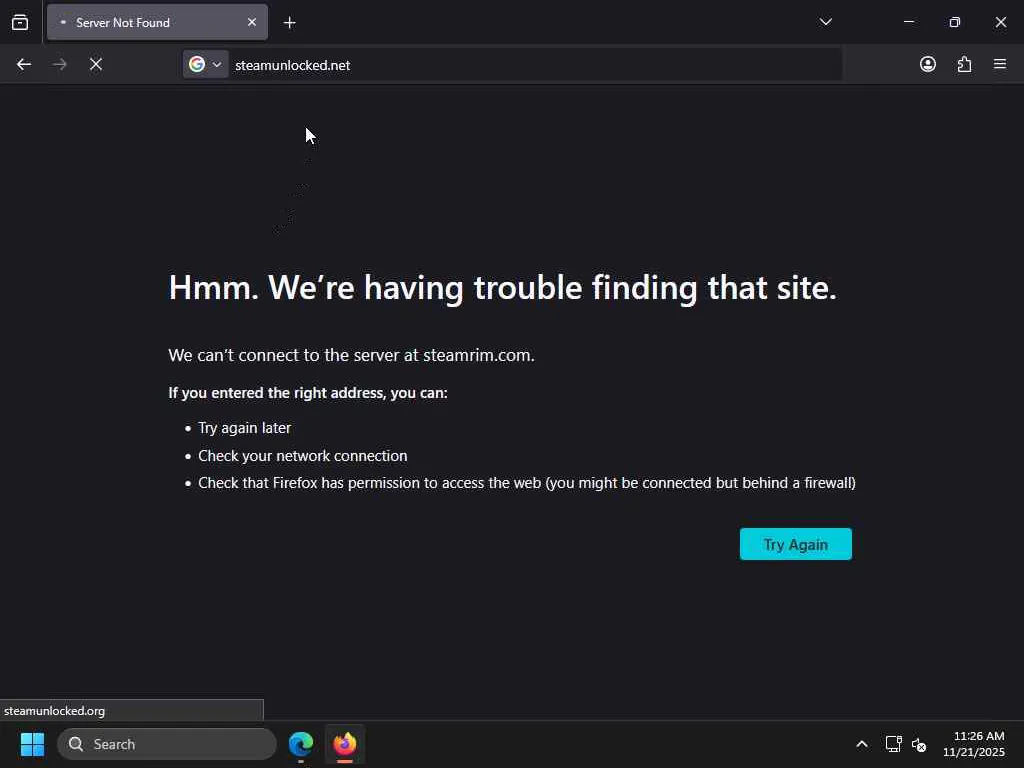Click the Try Again button
This screenshot has height=768, width=1024.
pos(795,544)
